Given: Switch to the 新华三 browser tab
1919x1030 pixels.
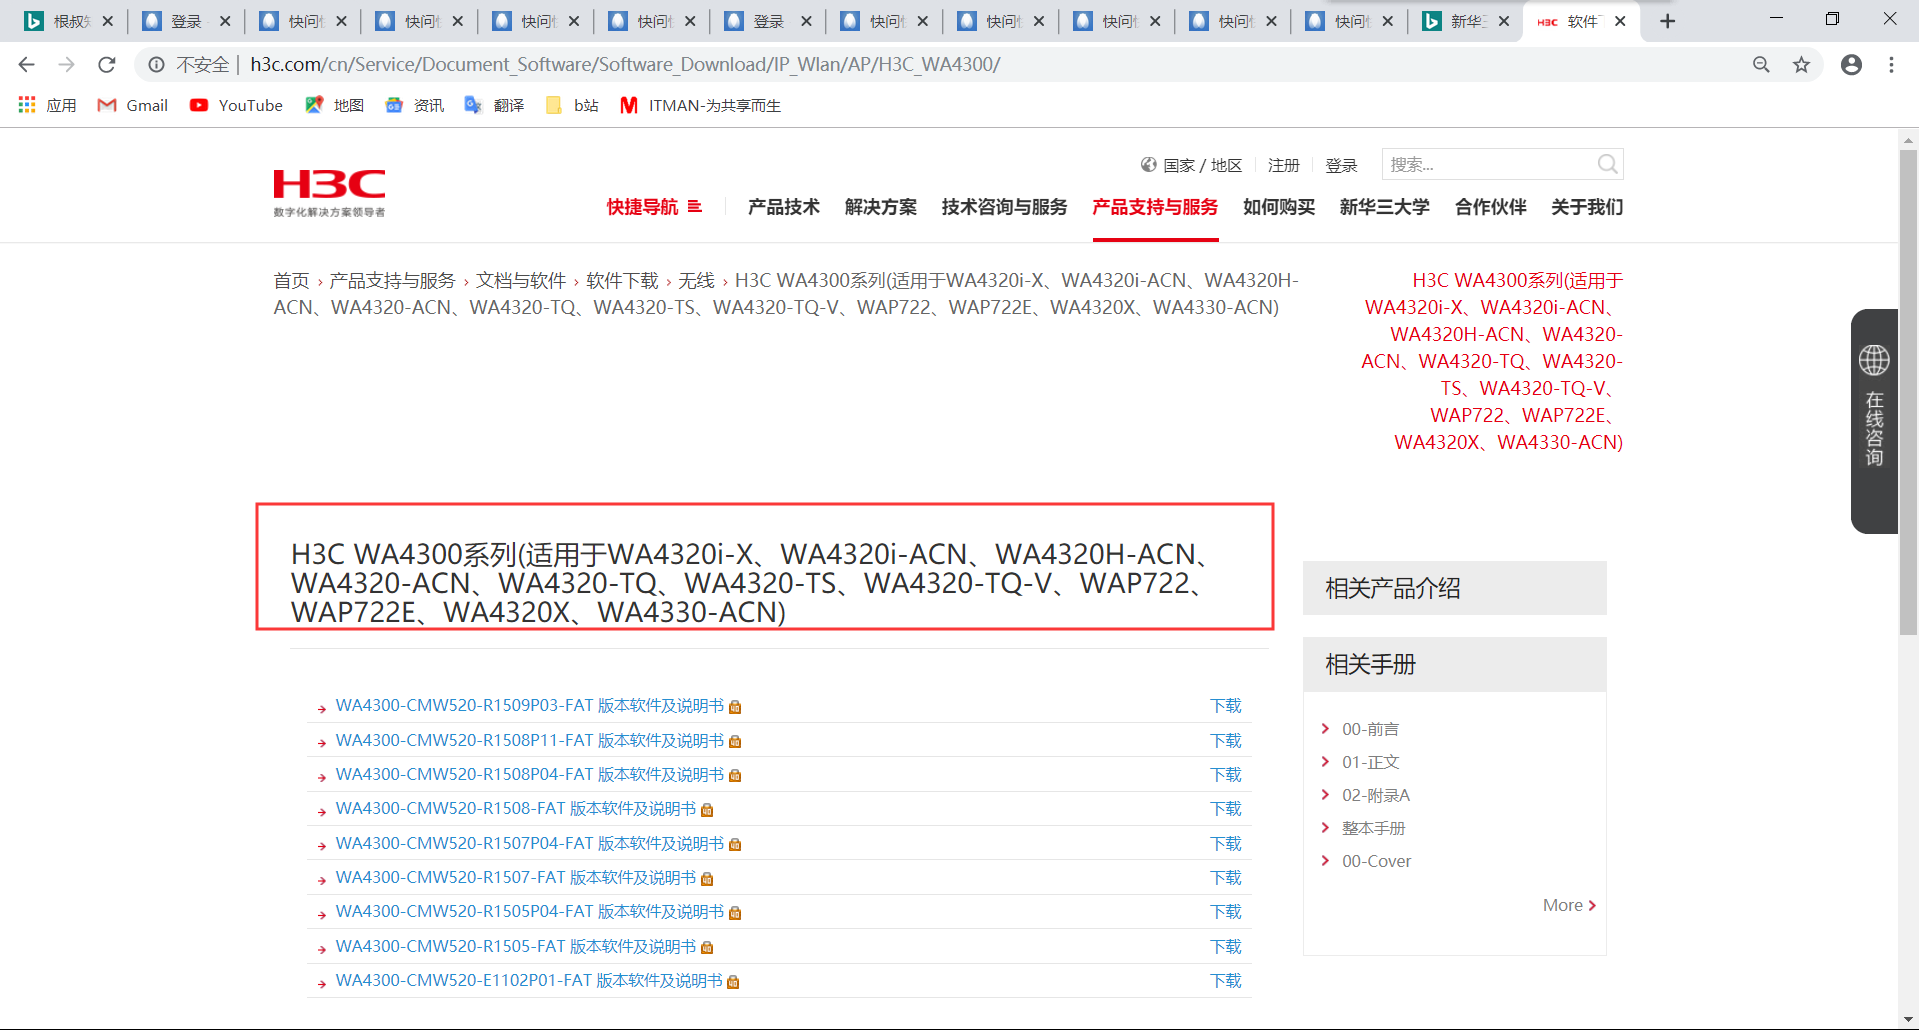Looking at the screenshot, I should click(x=1466, y=21).
